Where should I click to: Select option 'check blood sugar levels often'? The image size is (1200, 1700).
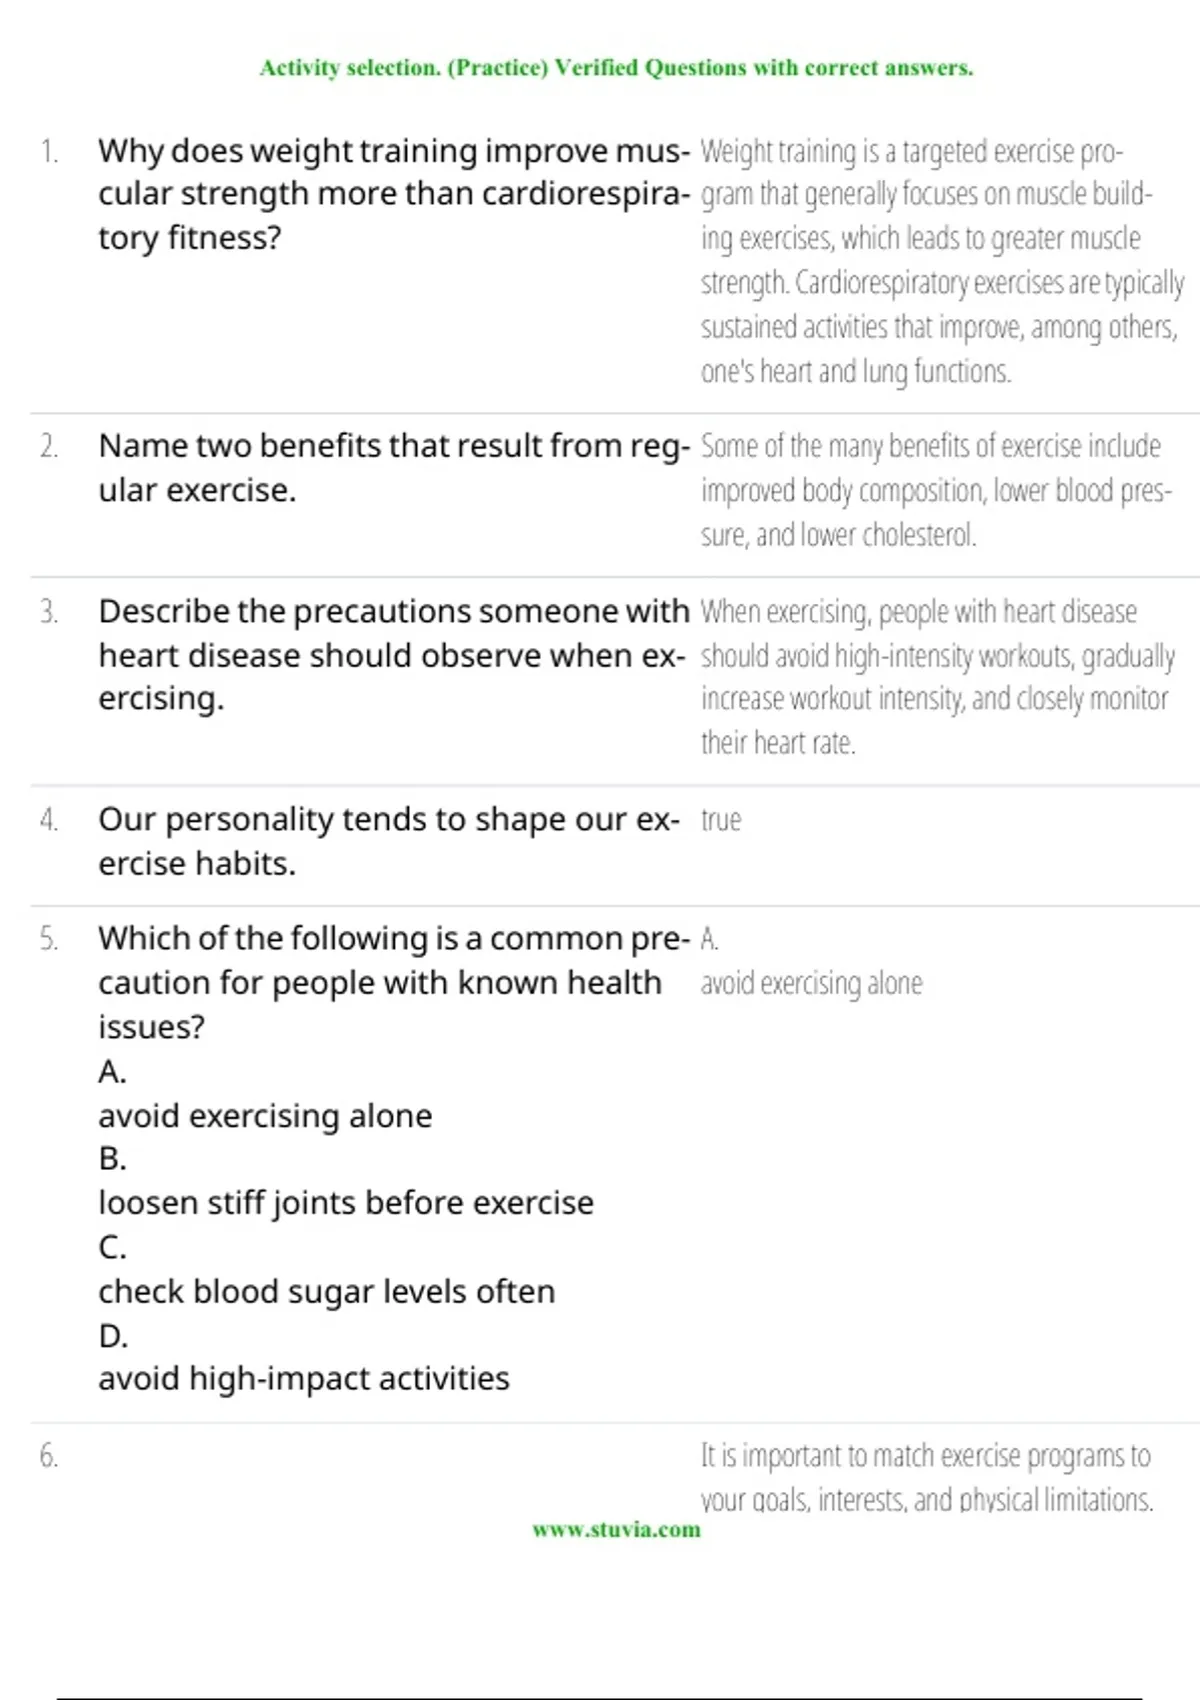point(326,1291)
